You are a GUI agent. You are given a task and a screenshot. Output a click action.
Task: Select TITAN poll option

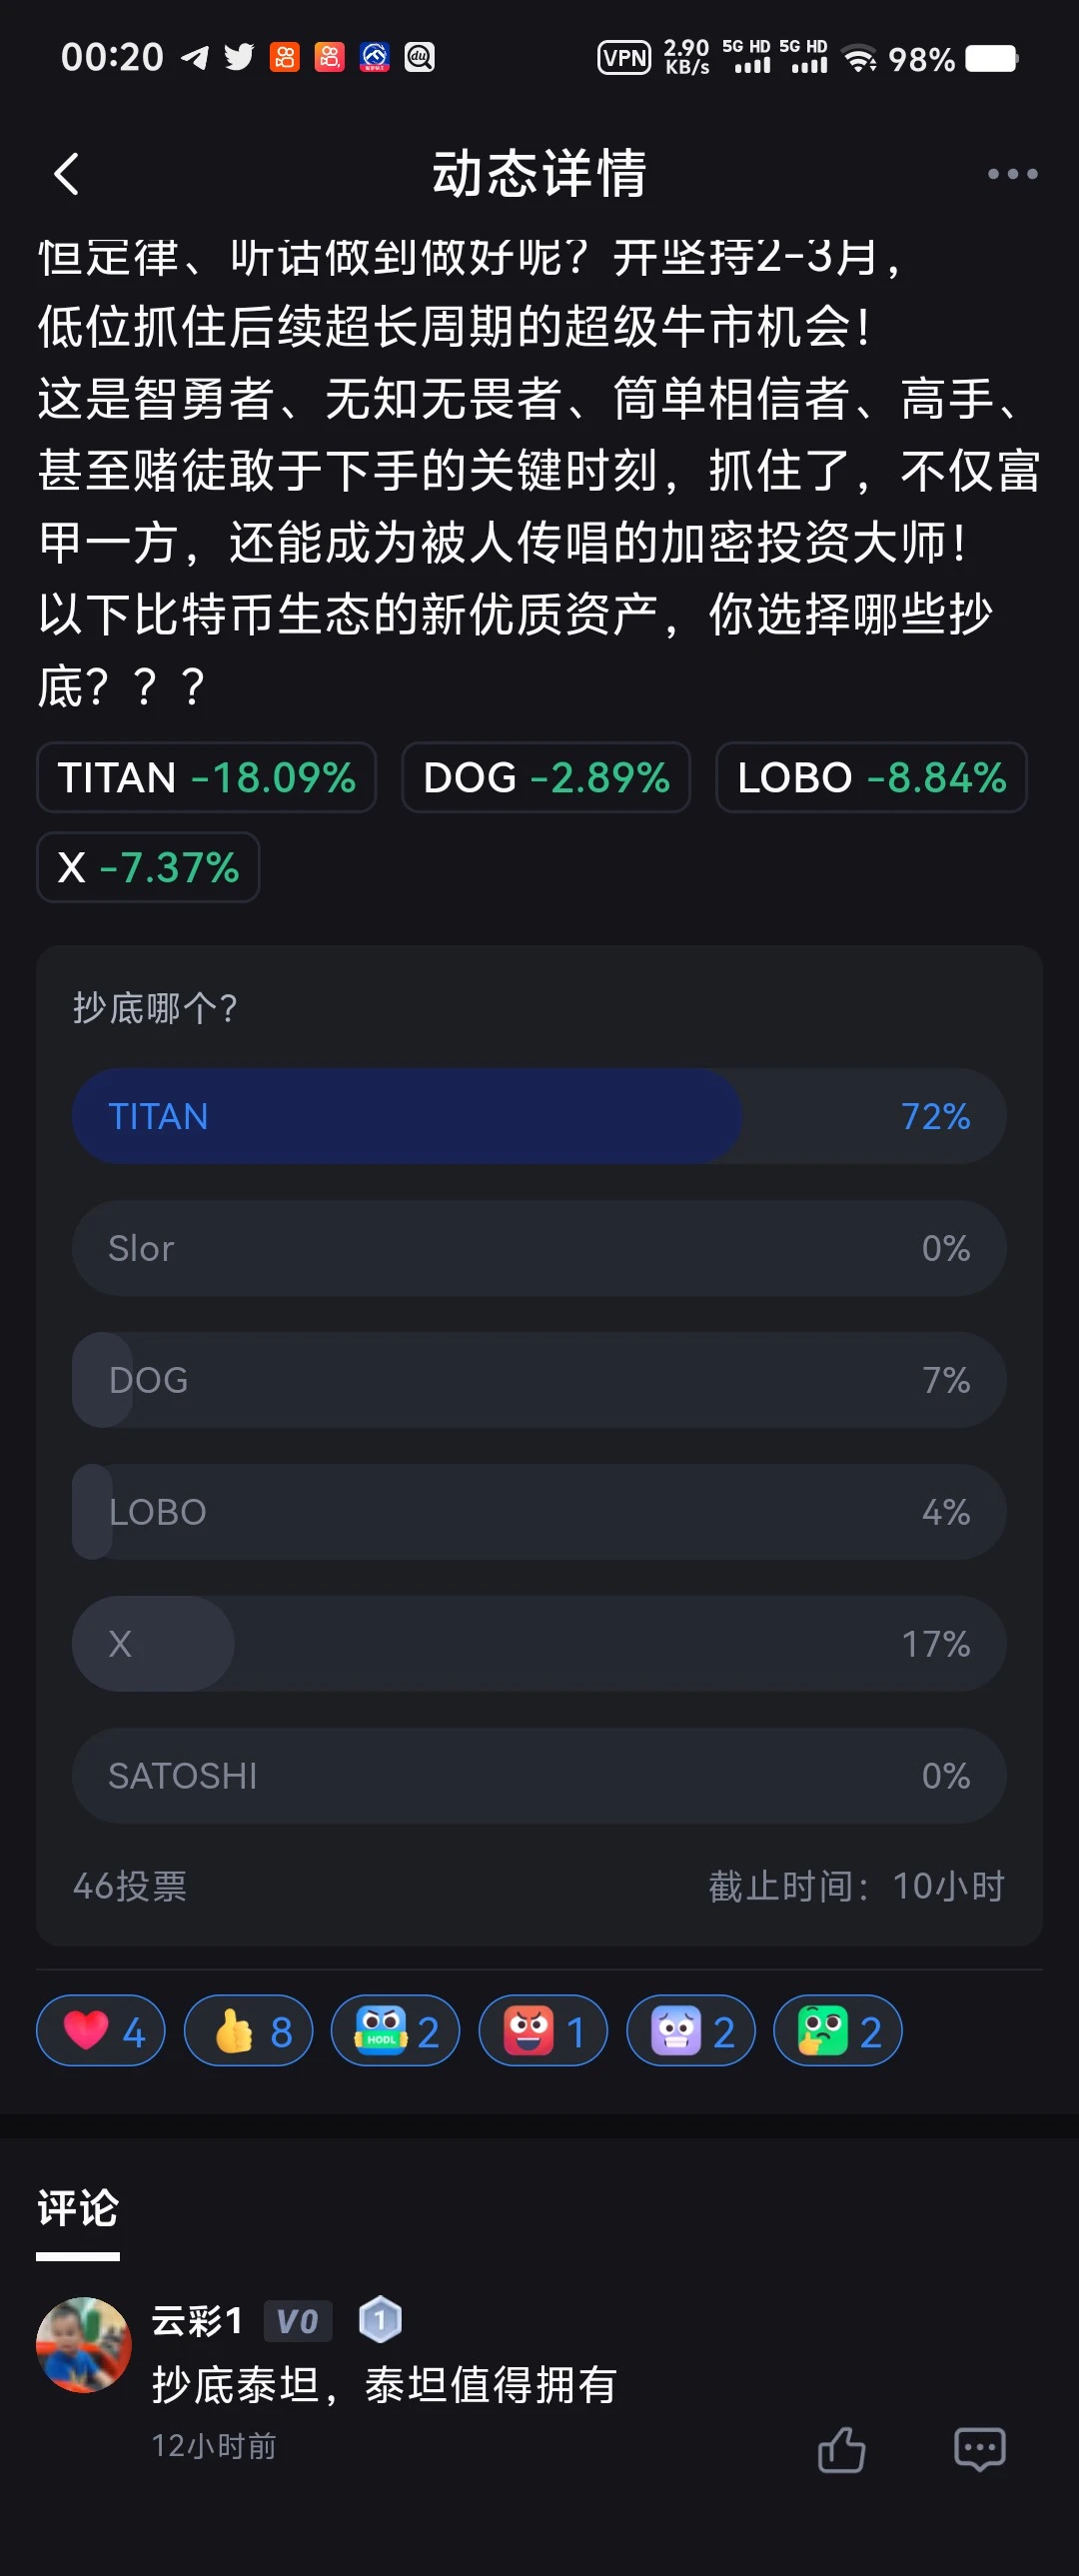tap(539, 1116)
